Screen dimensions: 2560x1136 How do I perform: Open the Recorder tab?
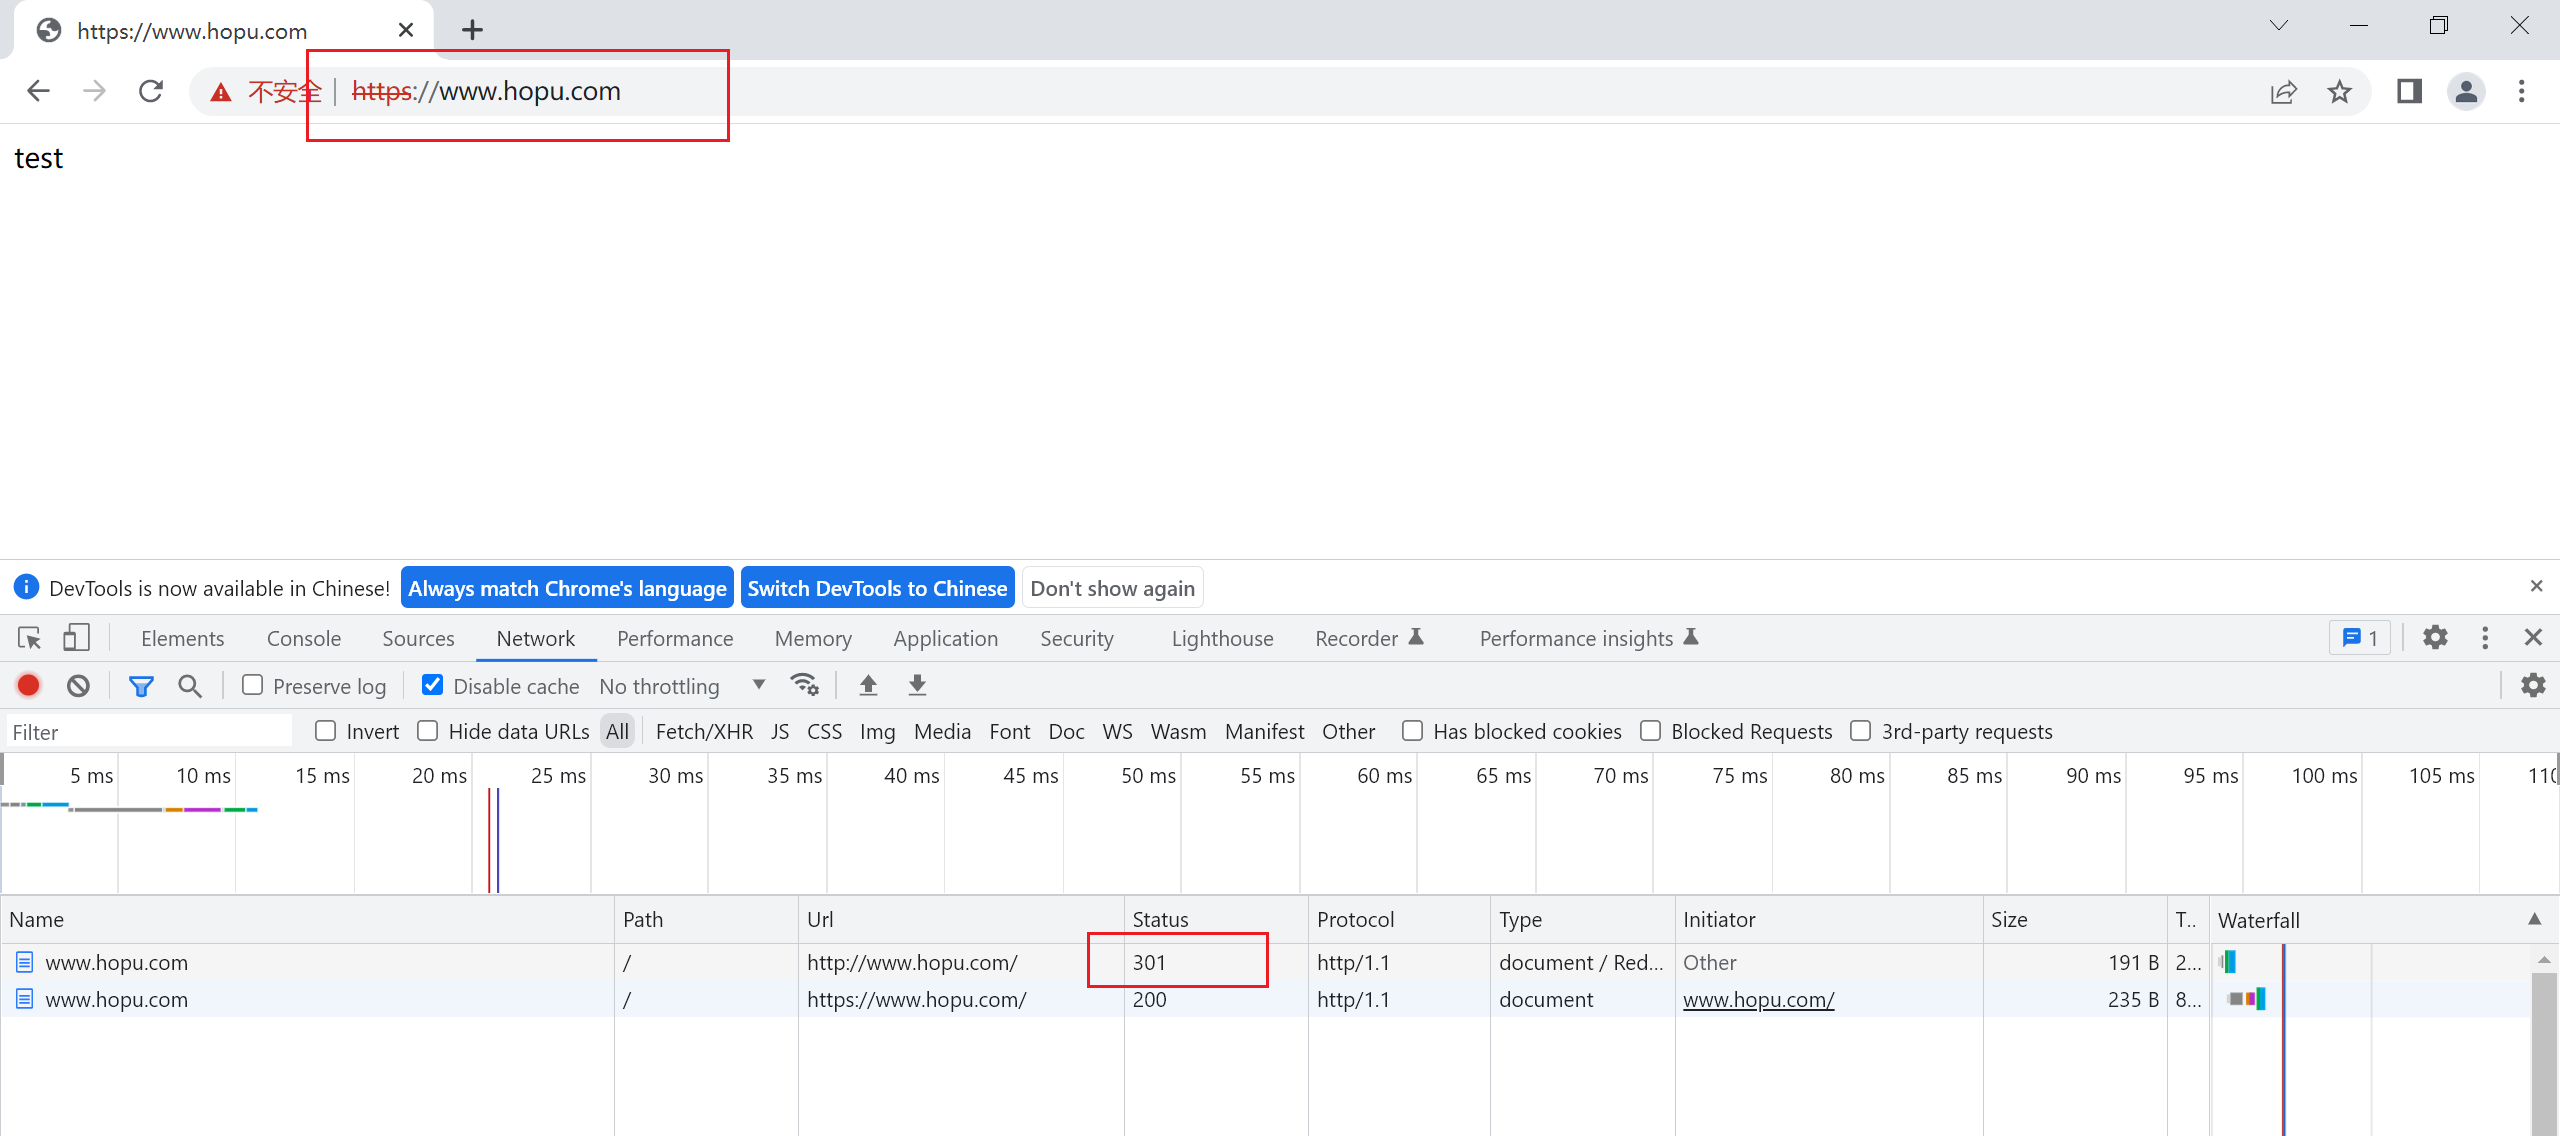(x=1369, y=638)
